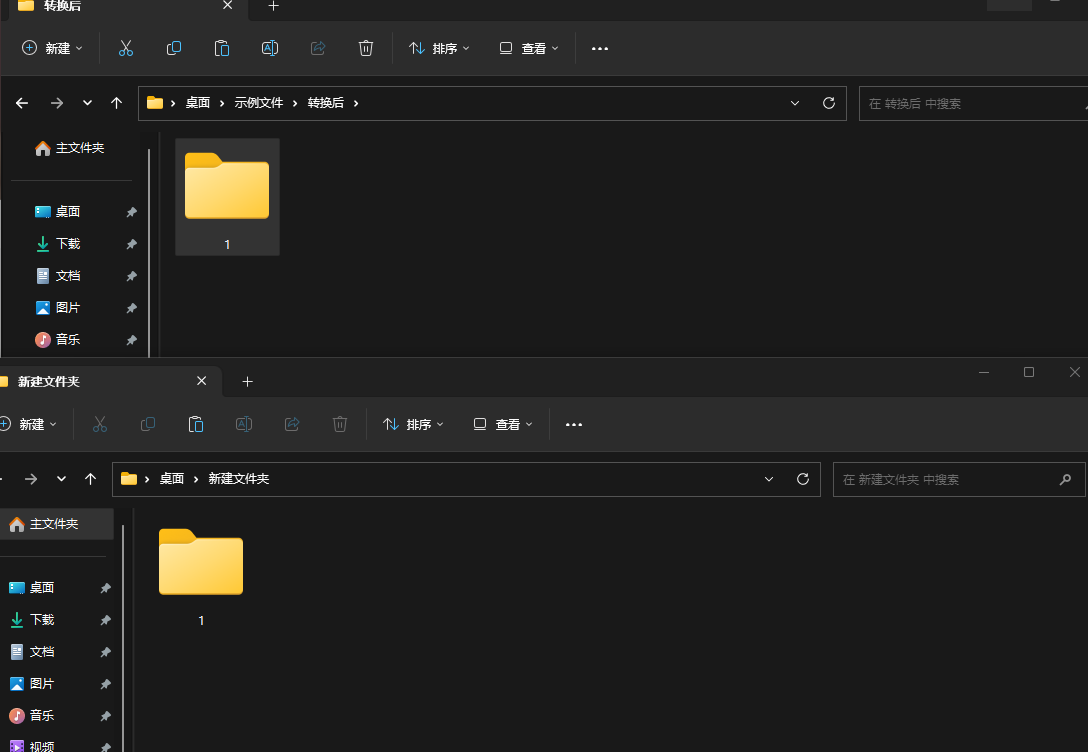1088x752 pixels.
Task: Click the Paste icon in the toolbar
Action: (x=221, y=48)
